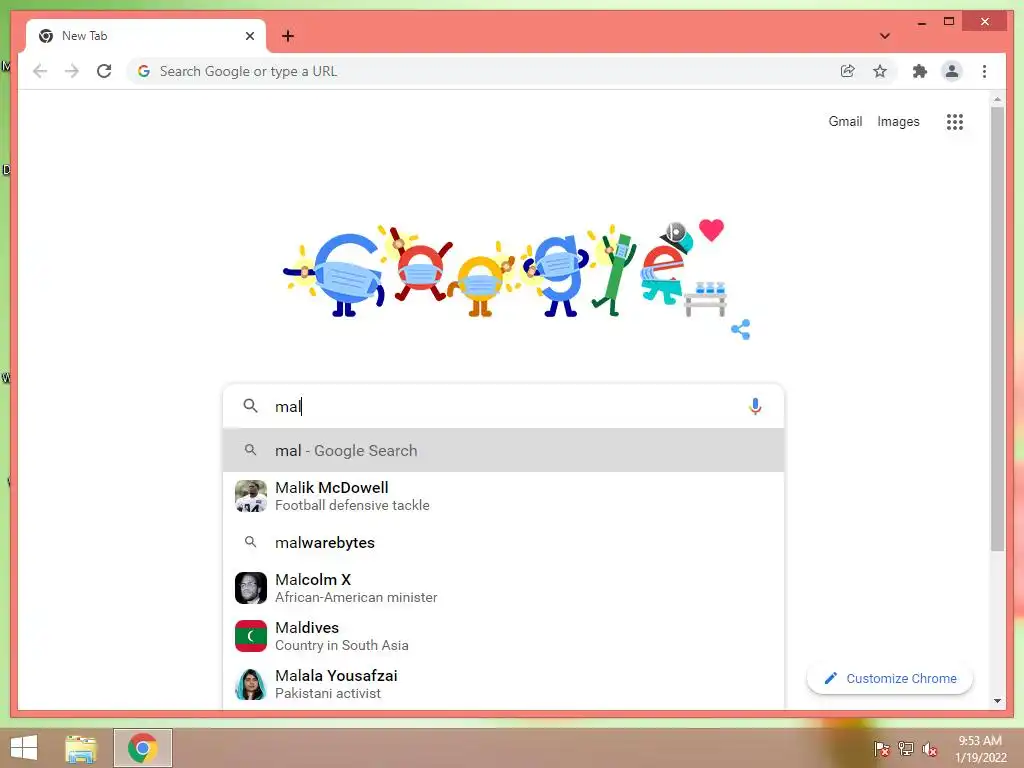Screen dimensions: 1024x768
Task: Open the Chrome profile avatar
Action: [952, 71]
